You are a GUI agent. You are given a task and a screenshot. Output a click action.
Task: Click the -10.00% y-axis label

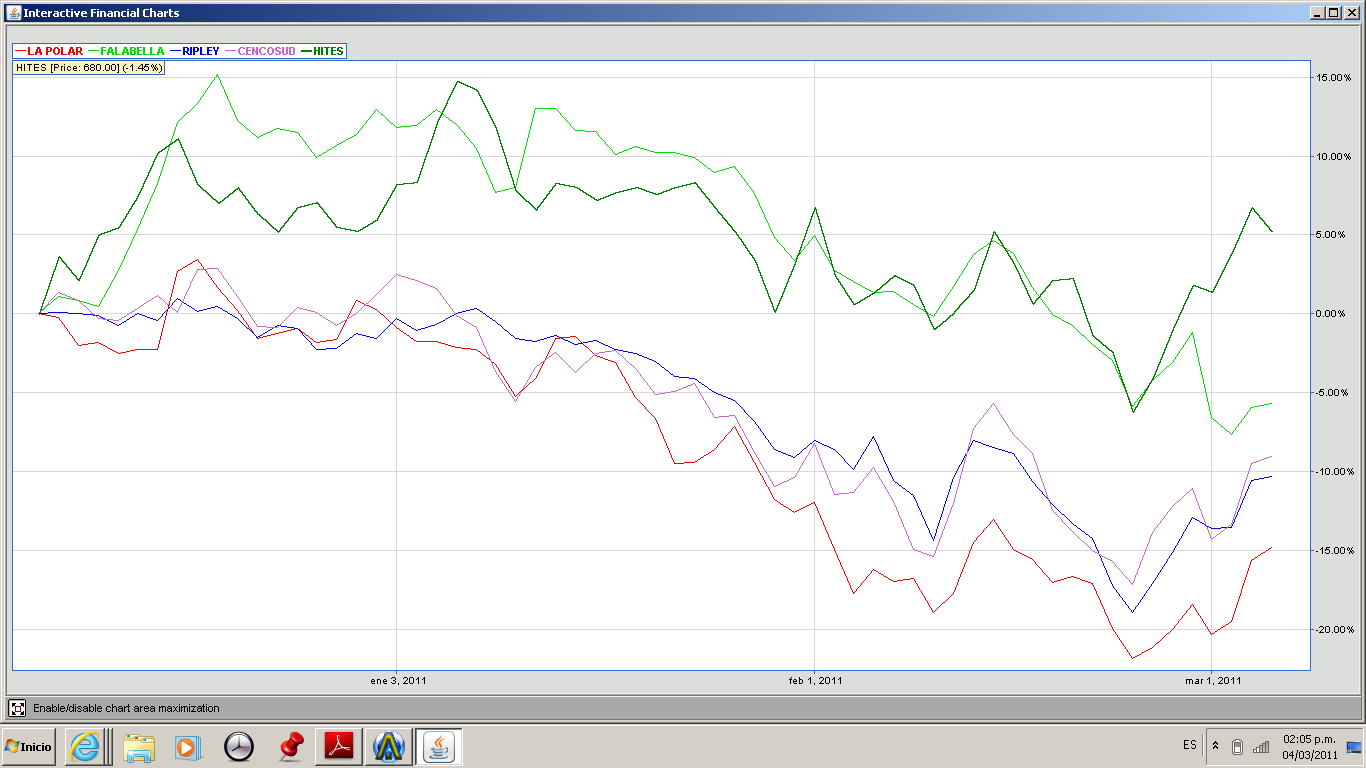[1333, 471]
